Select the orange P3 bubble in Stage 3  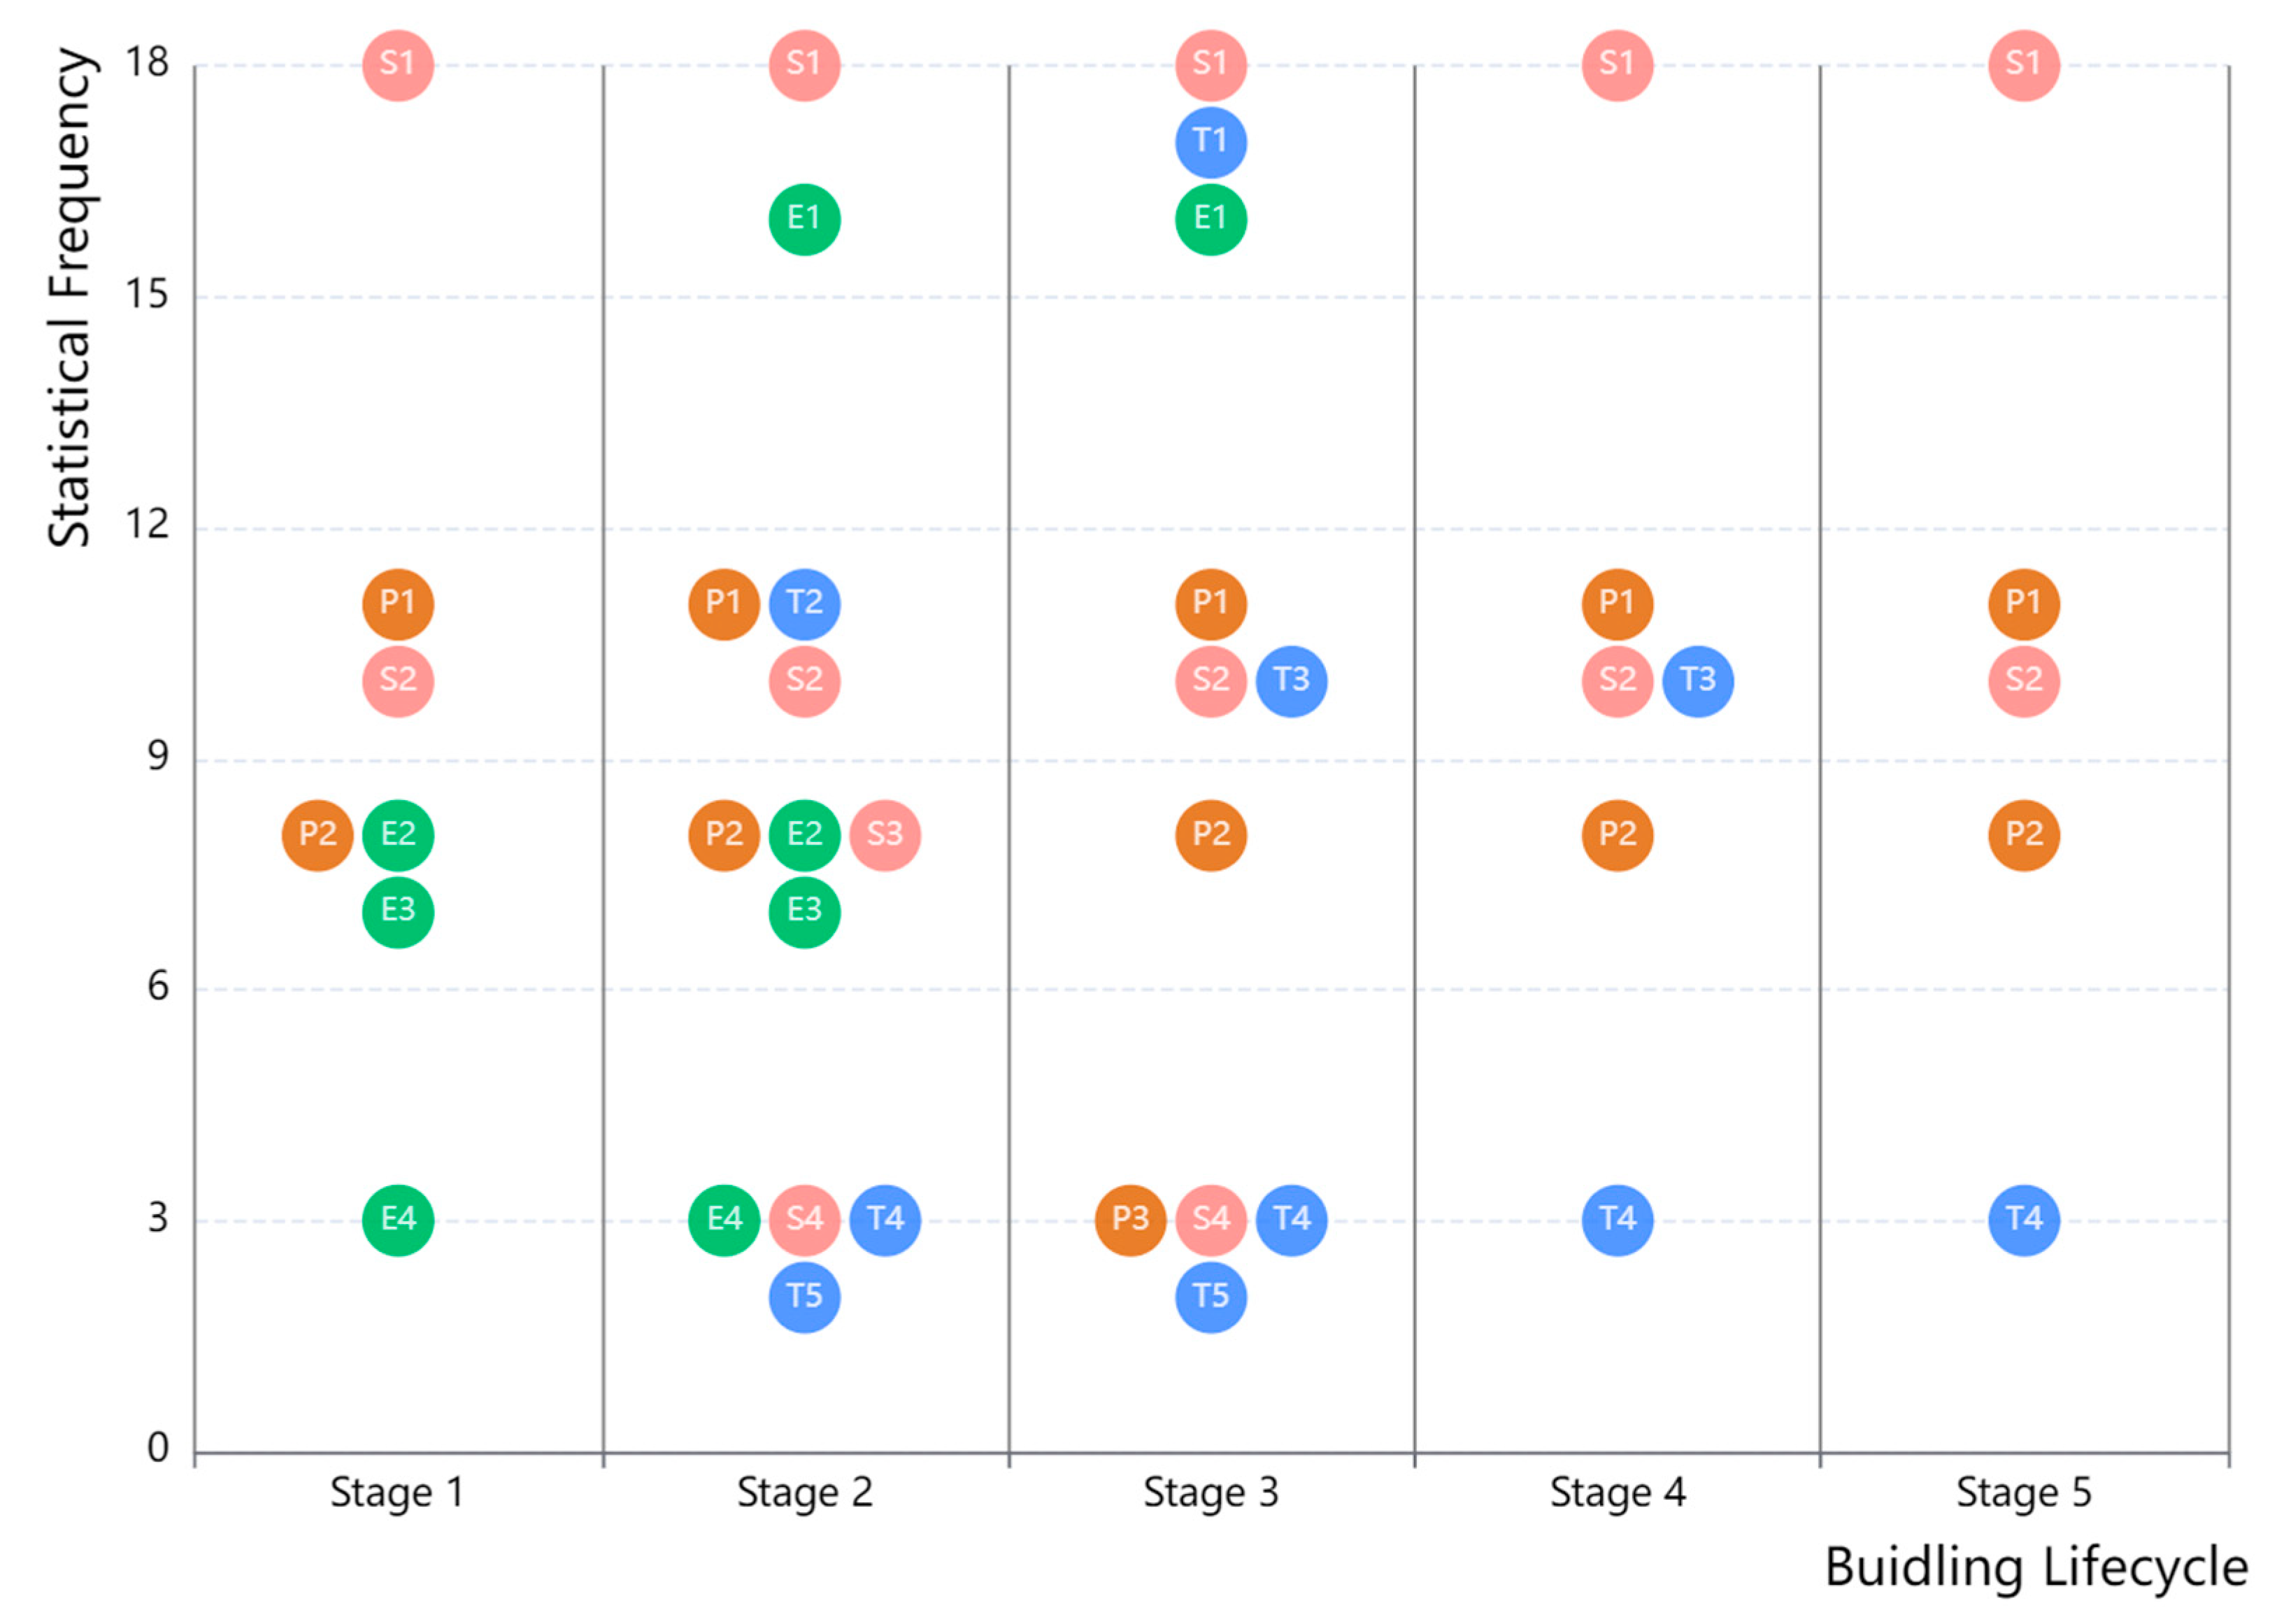1130,1220
